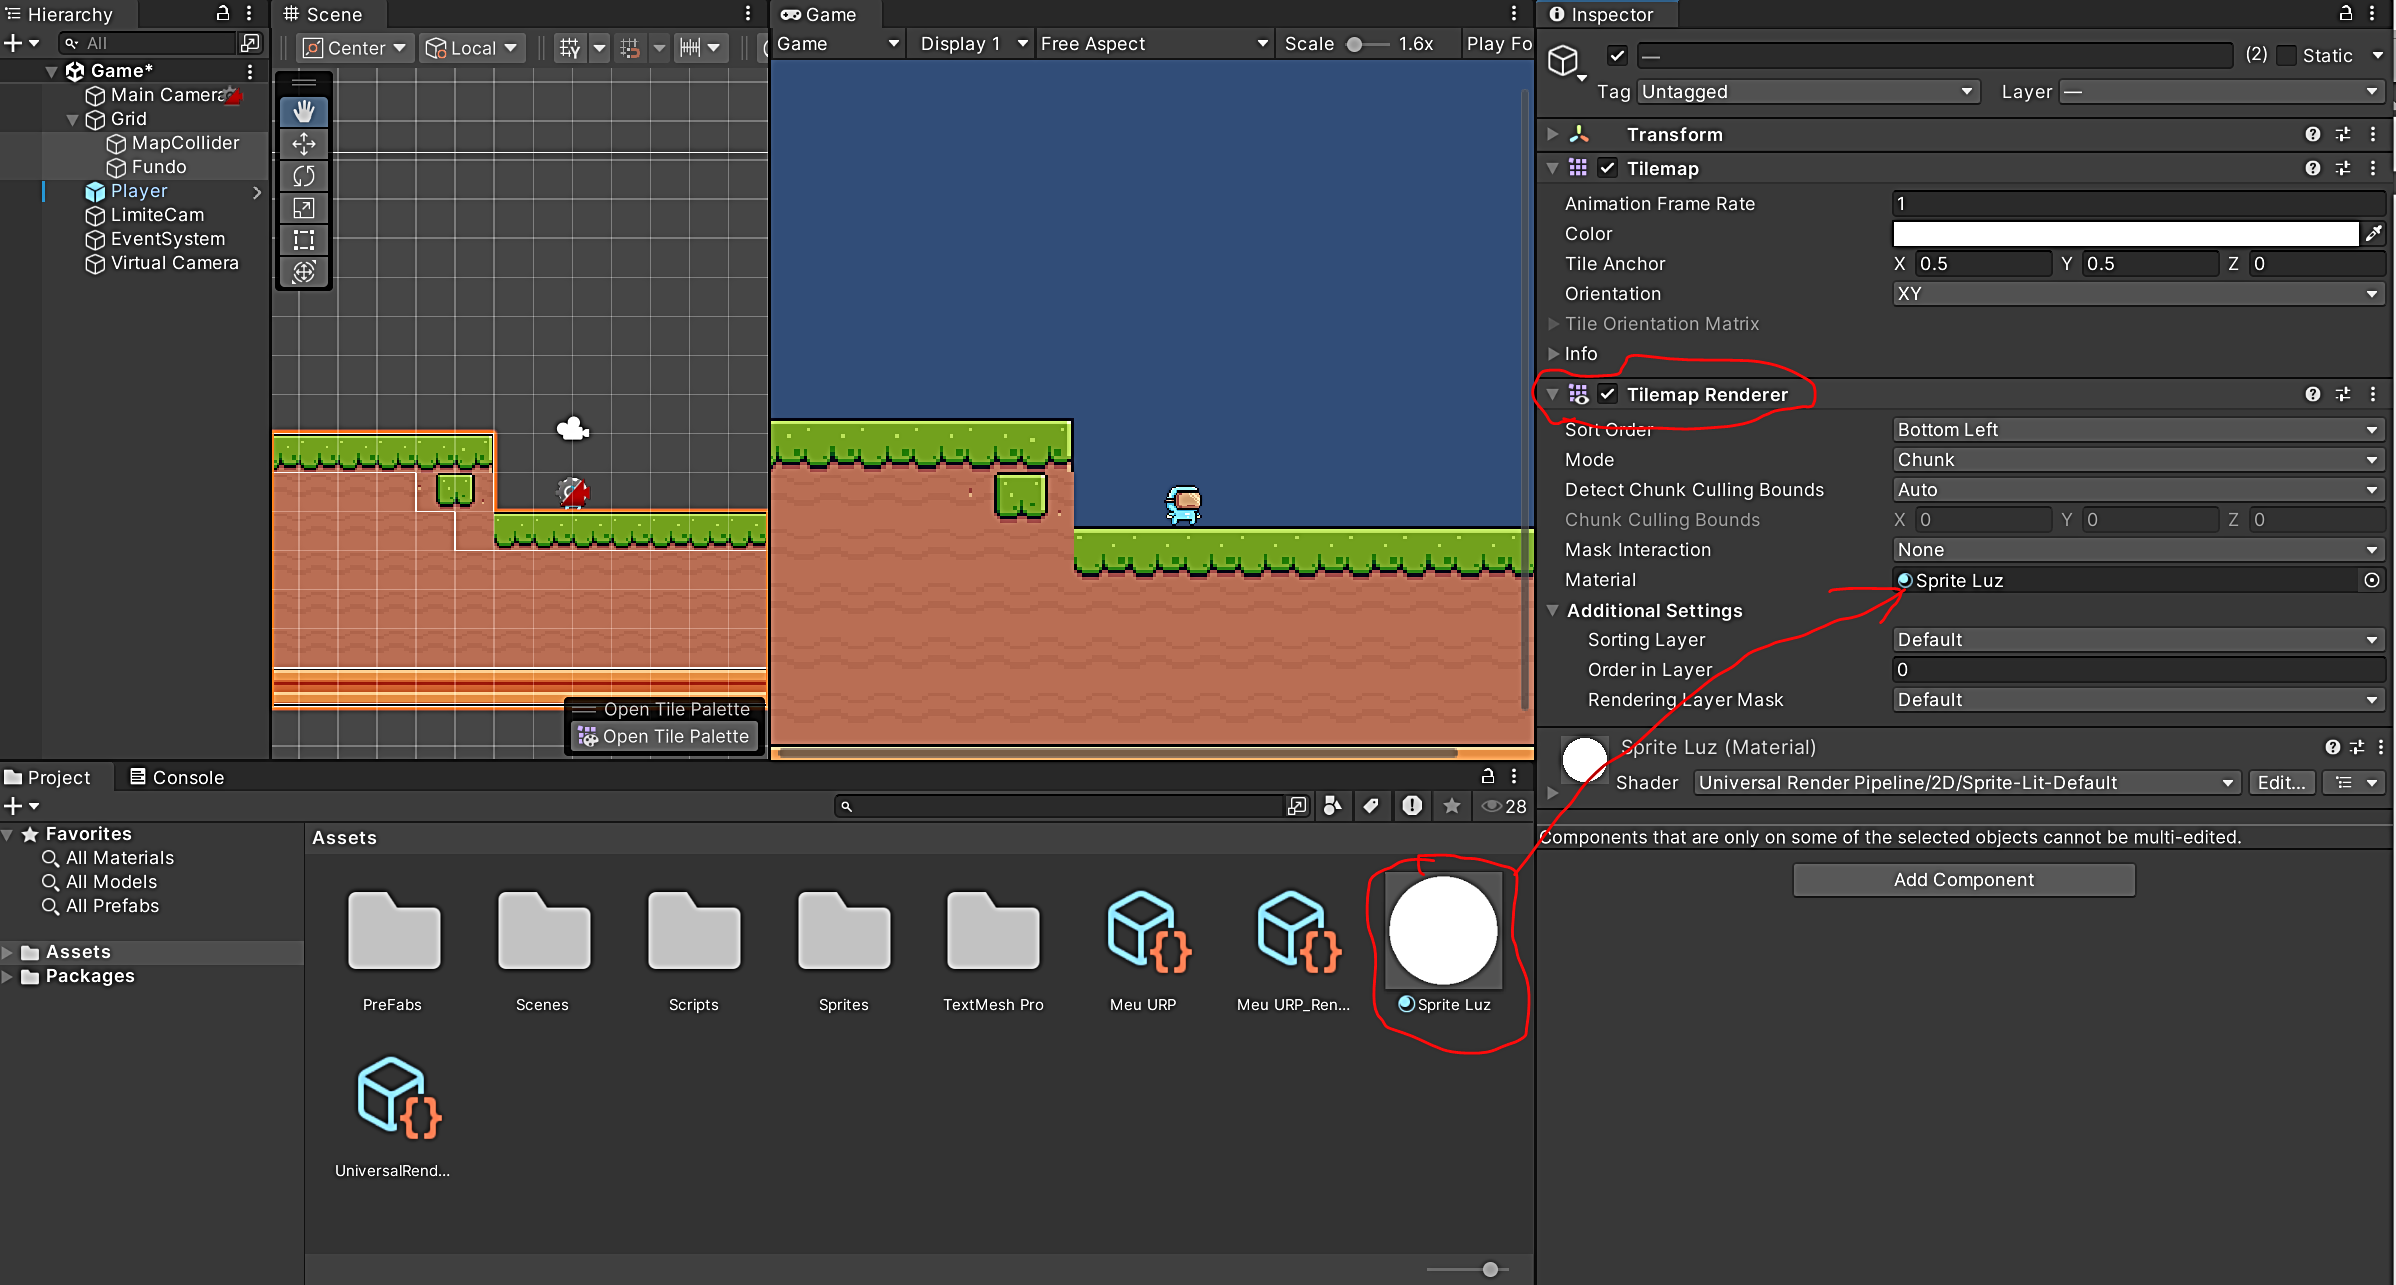Click the Add Component button

click(x=1963, y=880)
